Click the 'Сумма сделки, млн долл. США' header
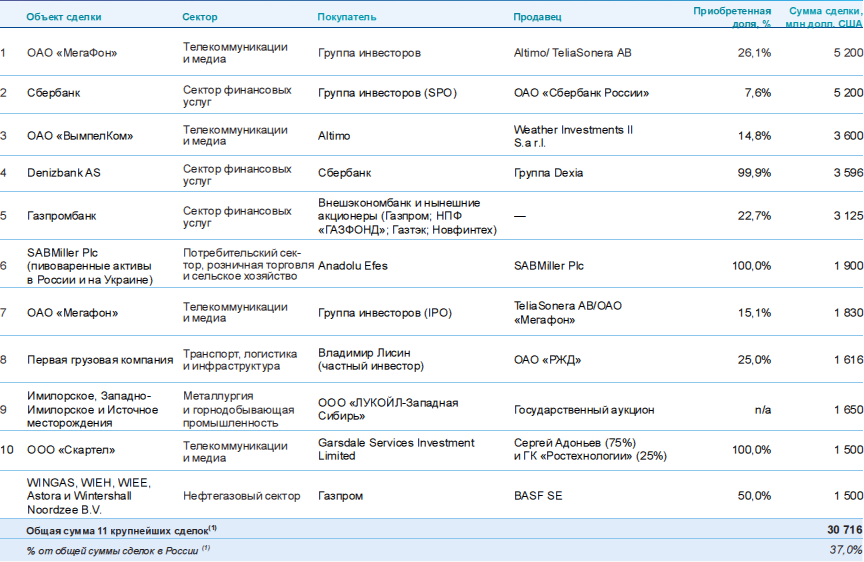This screenshot has width=864, height=562. [824, 17]
